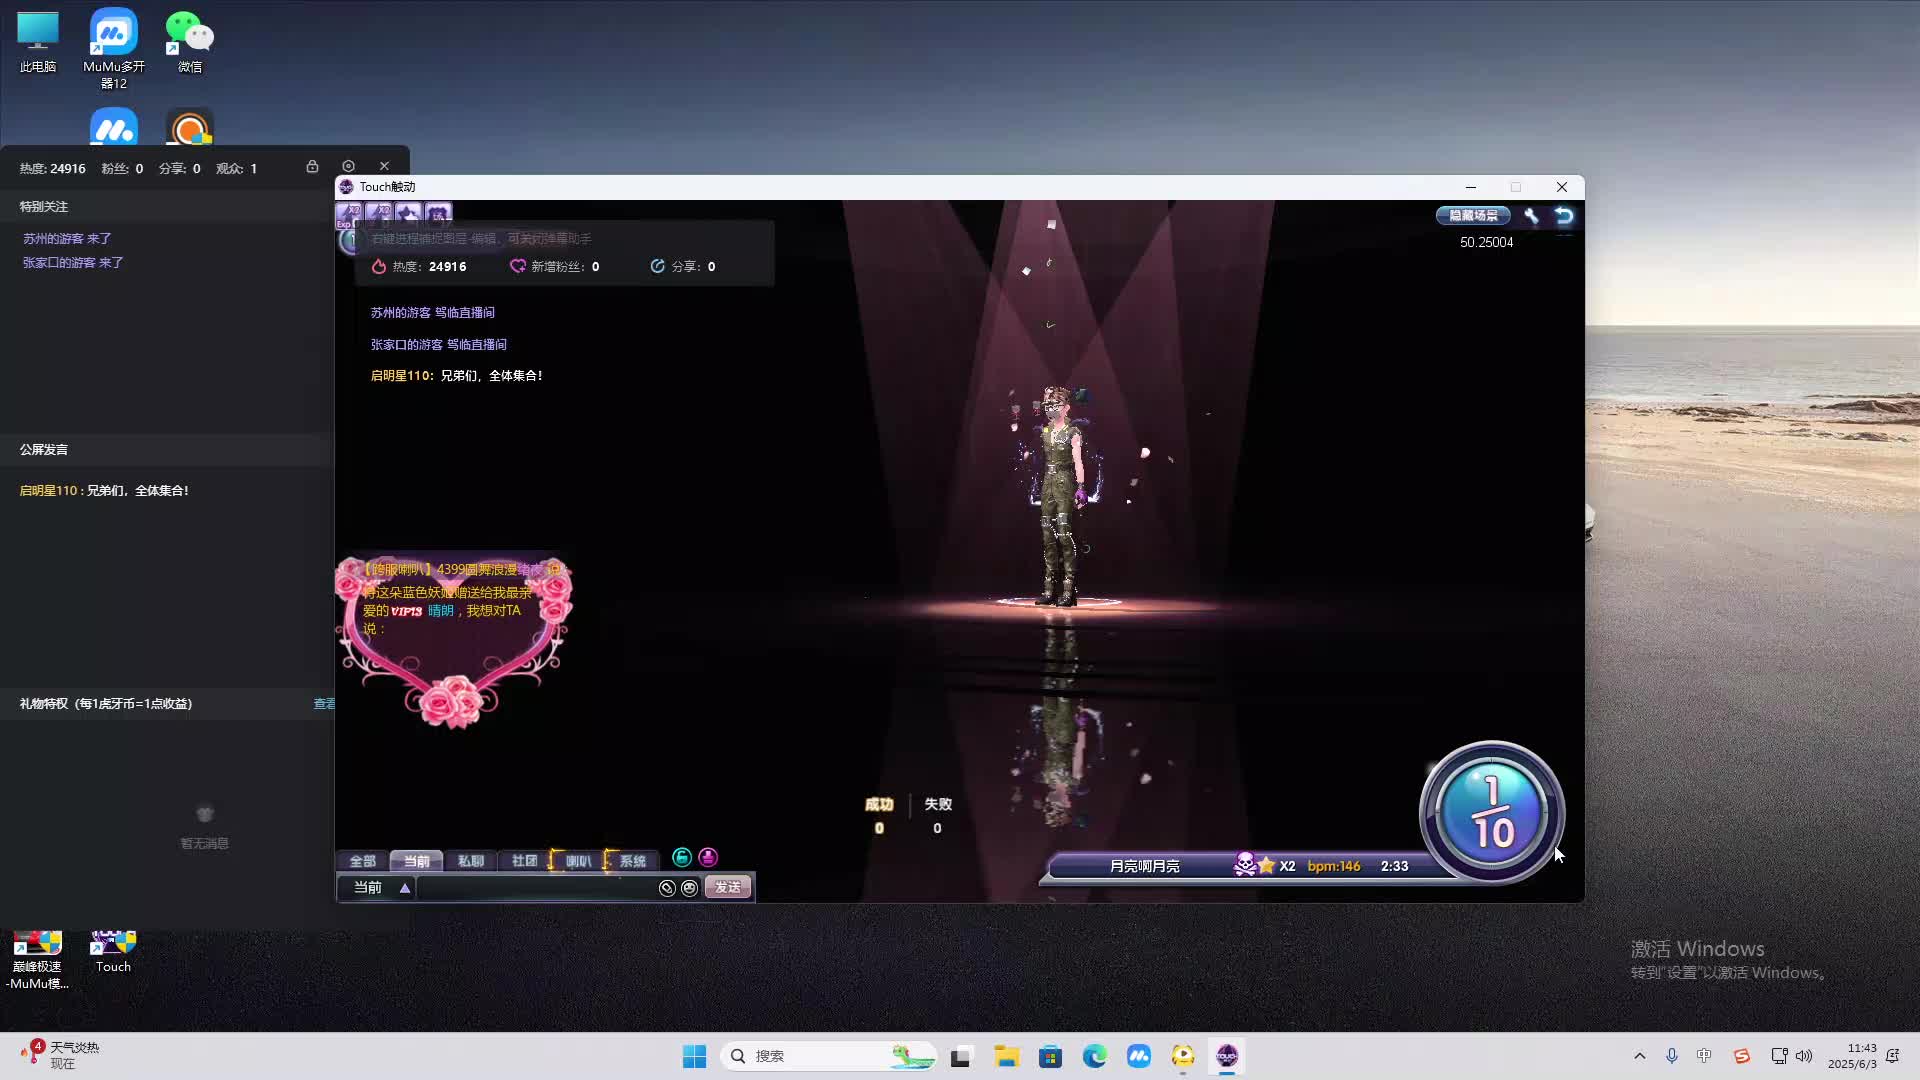This screenshot has height=1080, width=1920.
Task: Expand the 当前 channel selector dropdown
Action: [x=404, y=888]
